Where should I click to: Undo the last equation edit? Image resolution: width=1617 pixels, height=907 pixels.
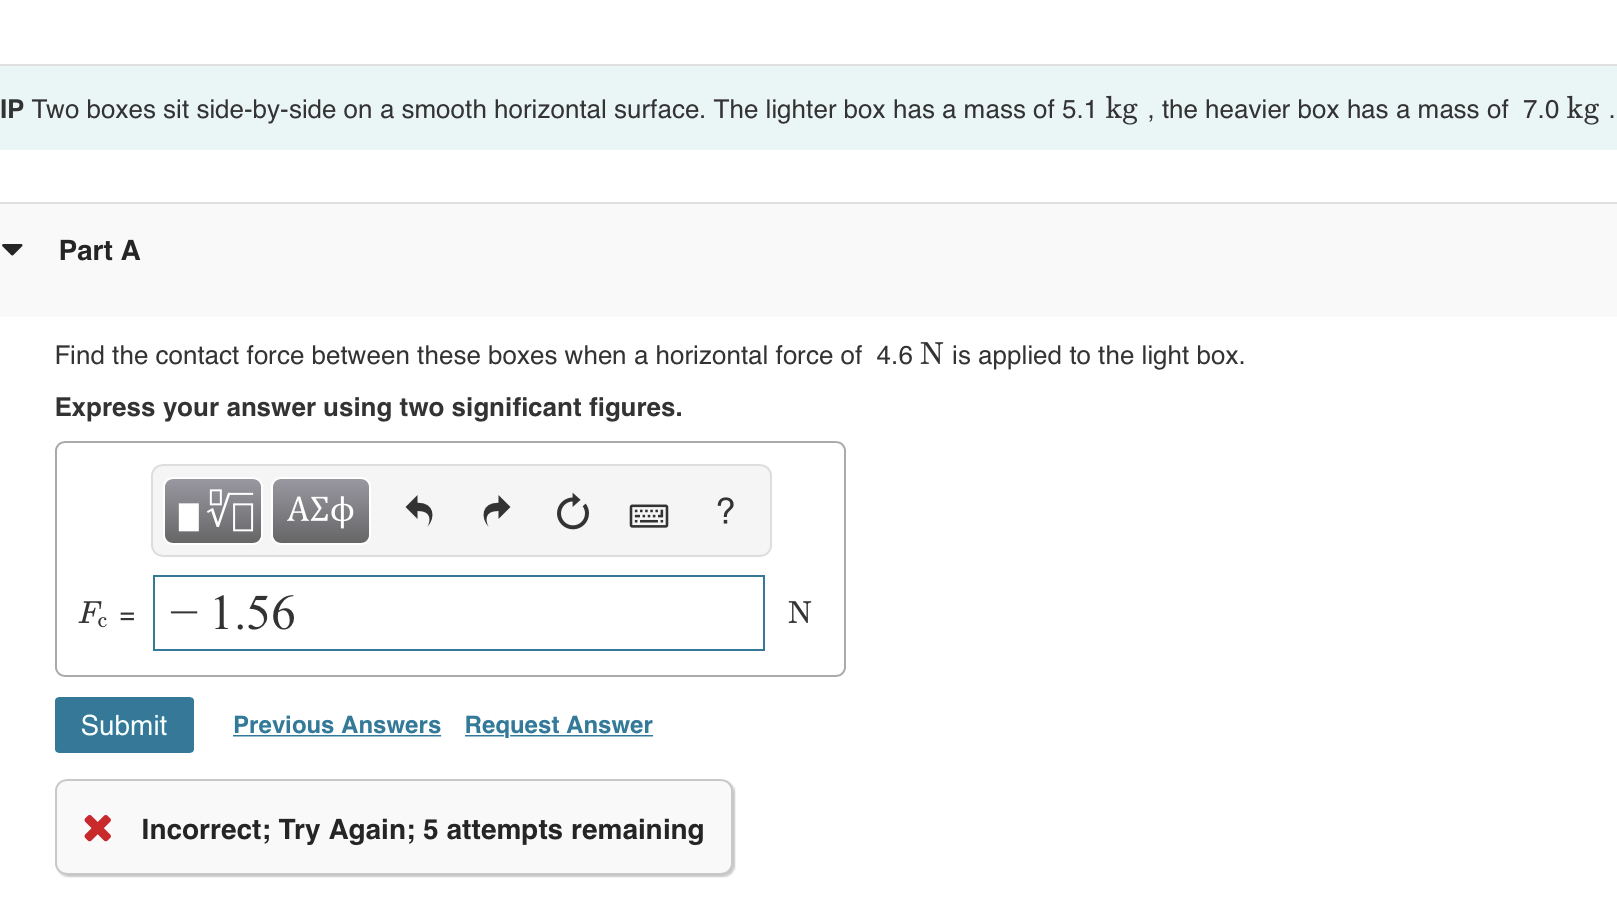pyautogui.click(x=420, y=511)
